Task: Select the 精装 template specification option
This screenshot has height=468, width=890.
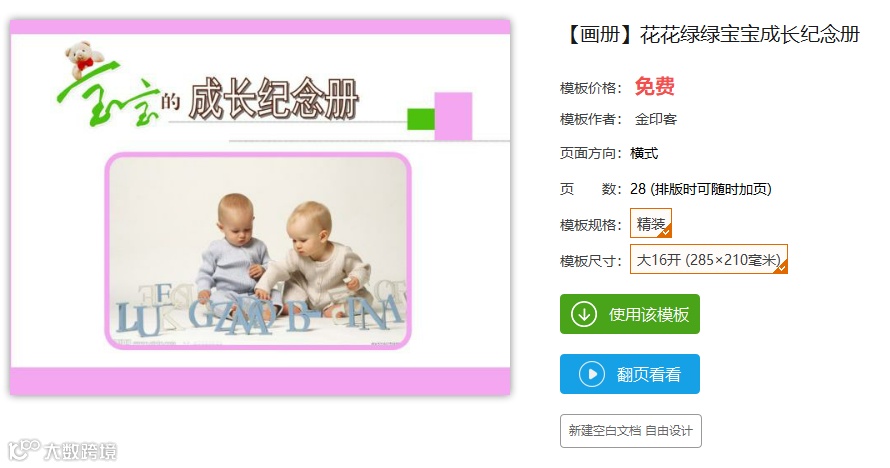Action: pyautogui.click(x=650, y=223)
